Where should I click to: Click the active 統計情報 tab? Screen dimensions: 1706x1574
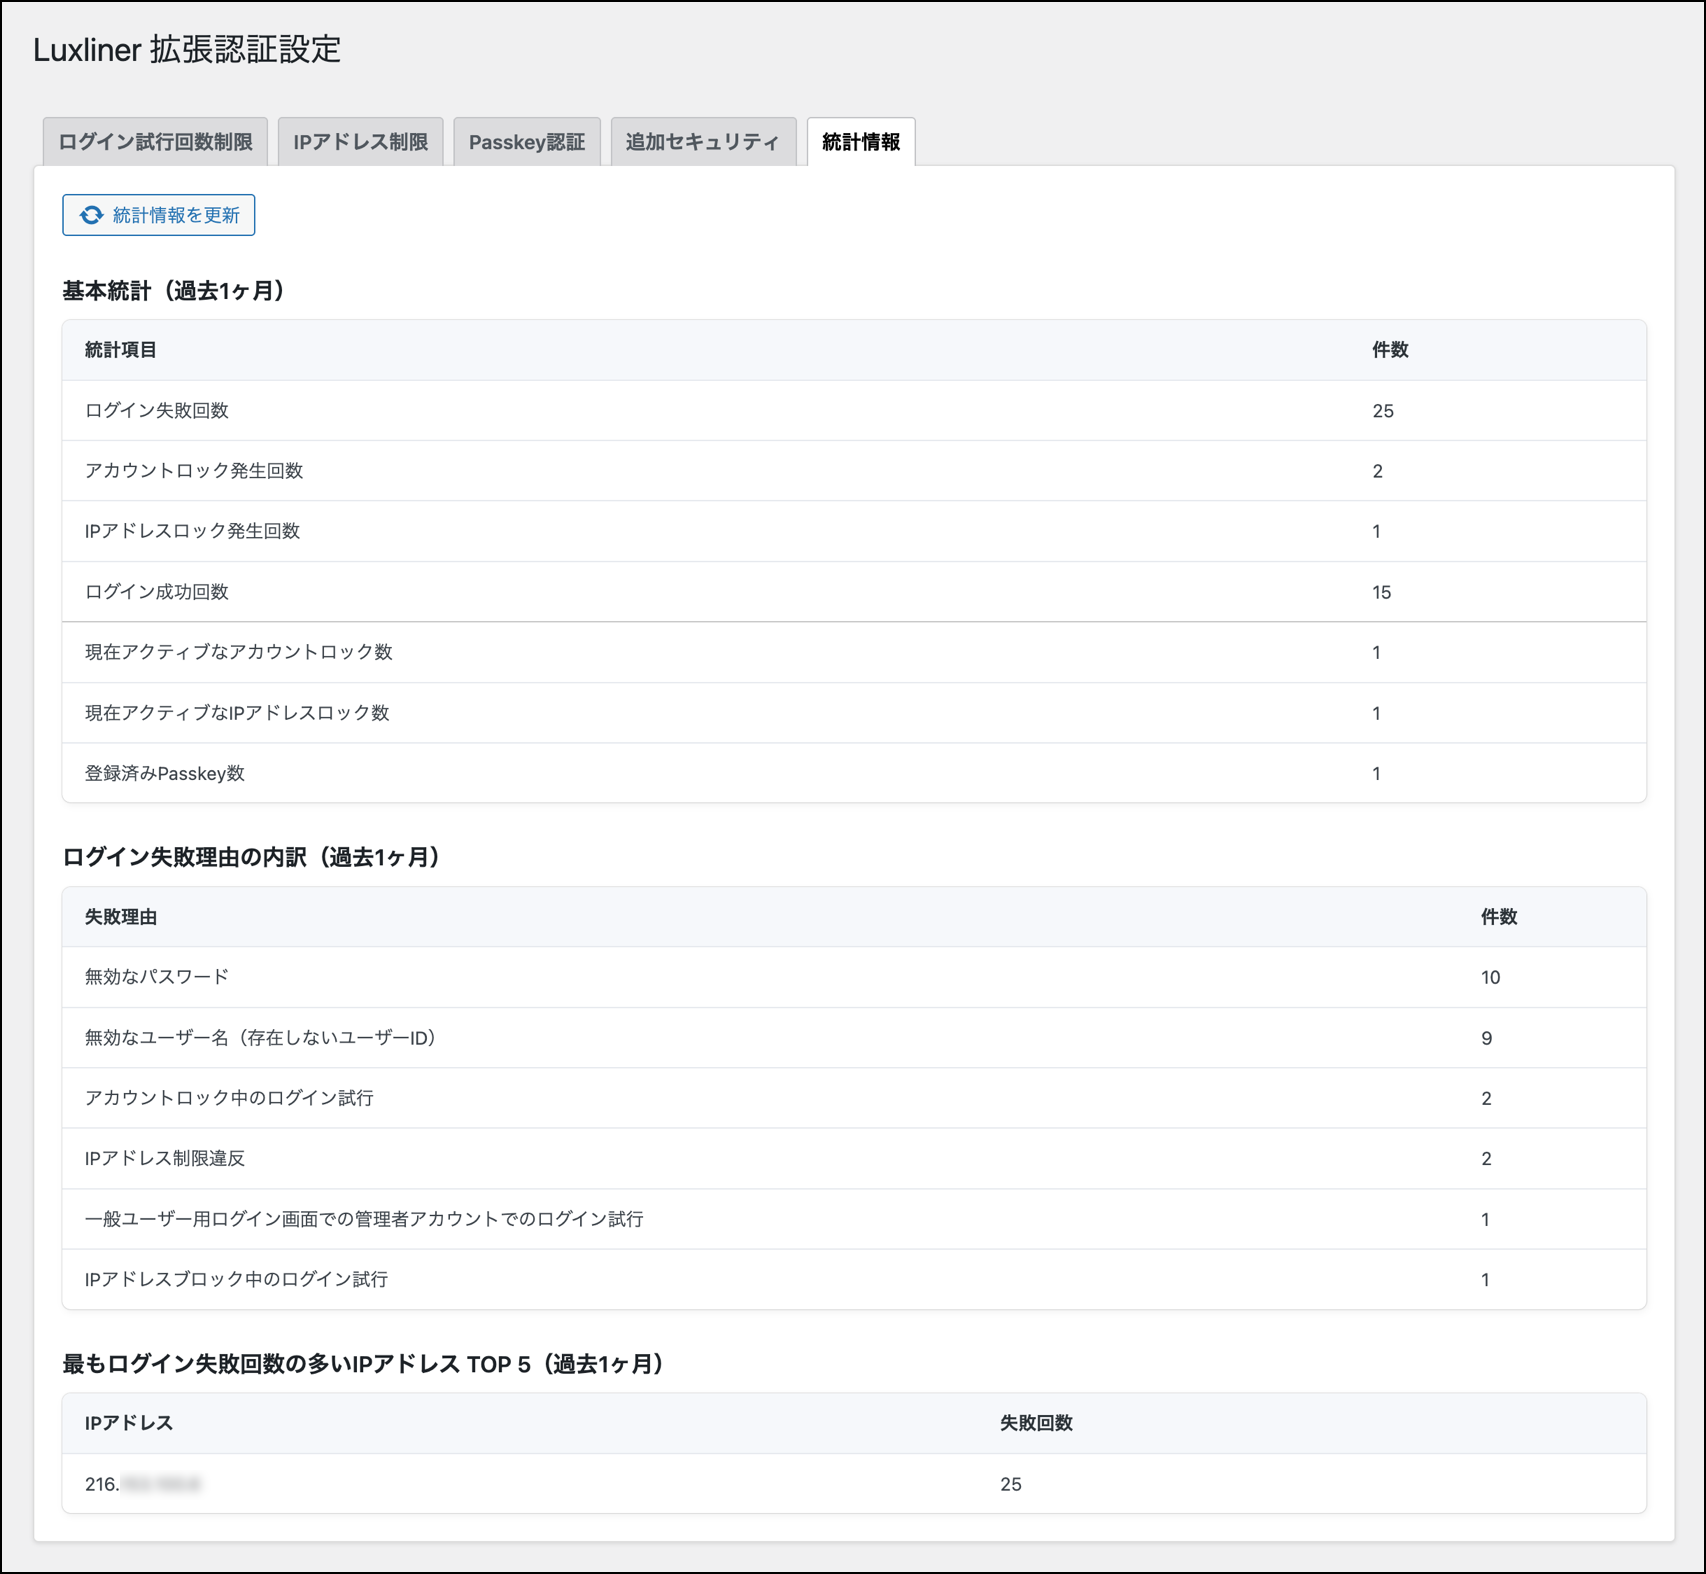pos(860,142)
